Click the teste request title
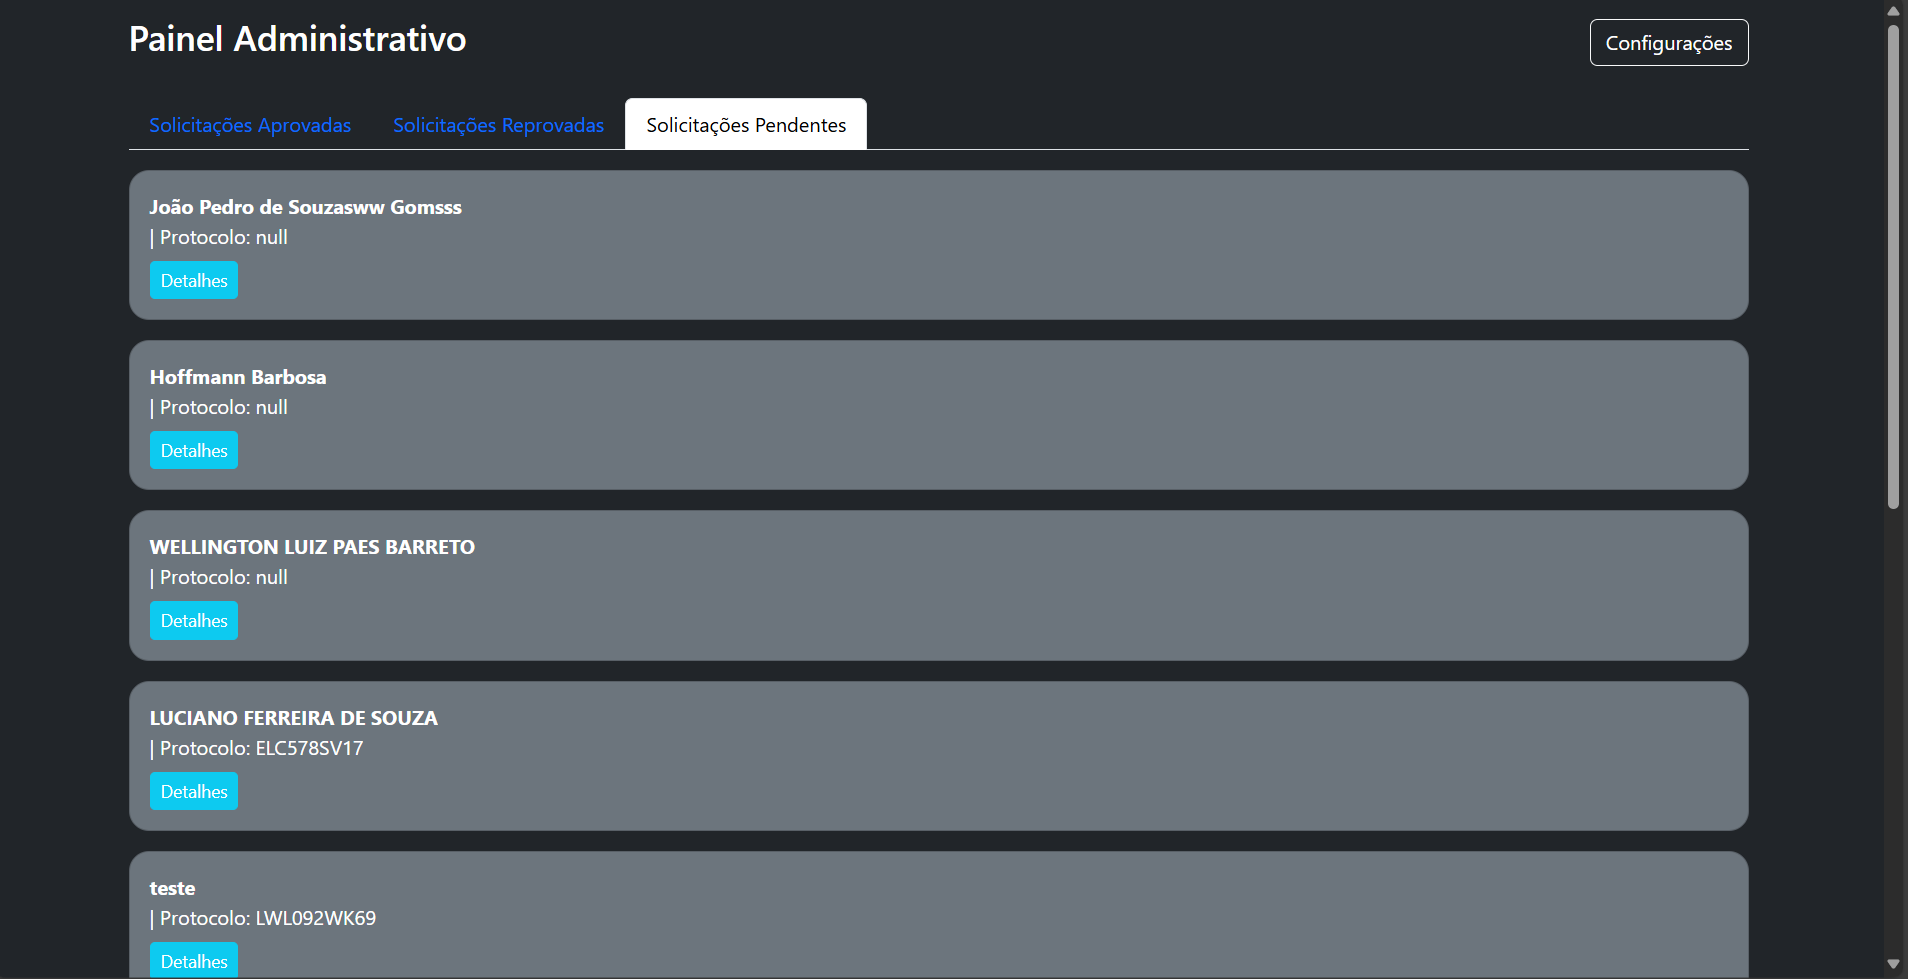This screenshot has width=1908, height=979. (172, 888)
